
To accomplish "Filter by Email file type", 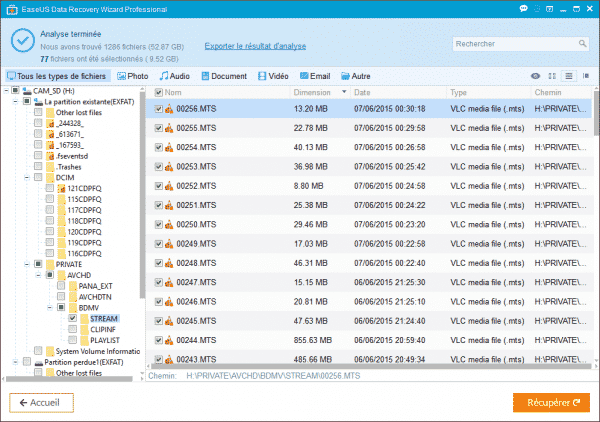I will point(315,76).
